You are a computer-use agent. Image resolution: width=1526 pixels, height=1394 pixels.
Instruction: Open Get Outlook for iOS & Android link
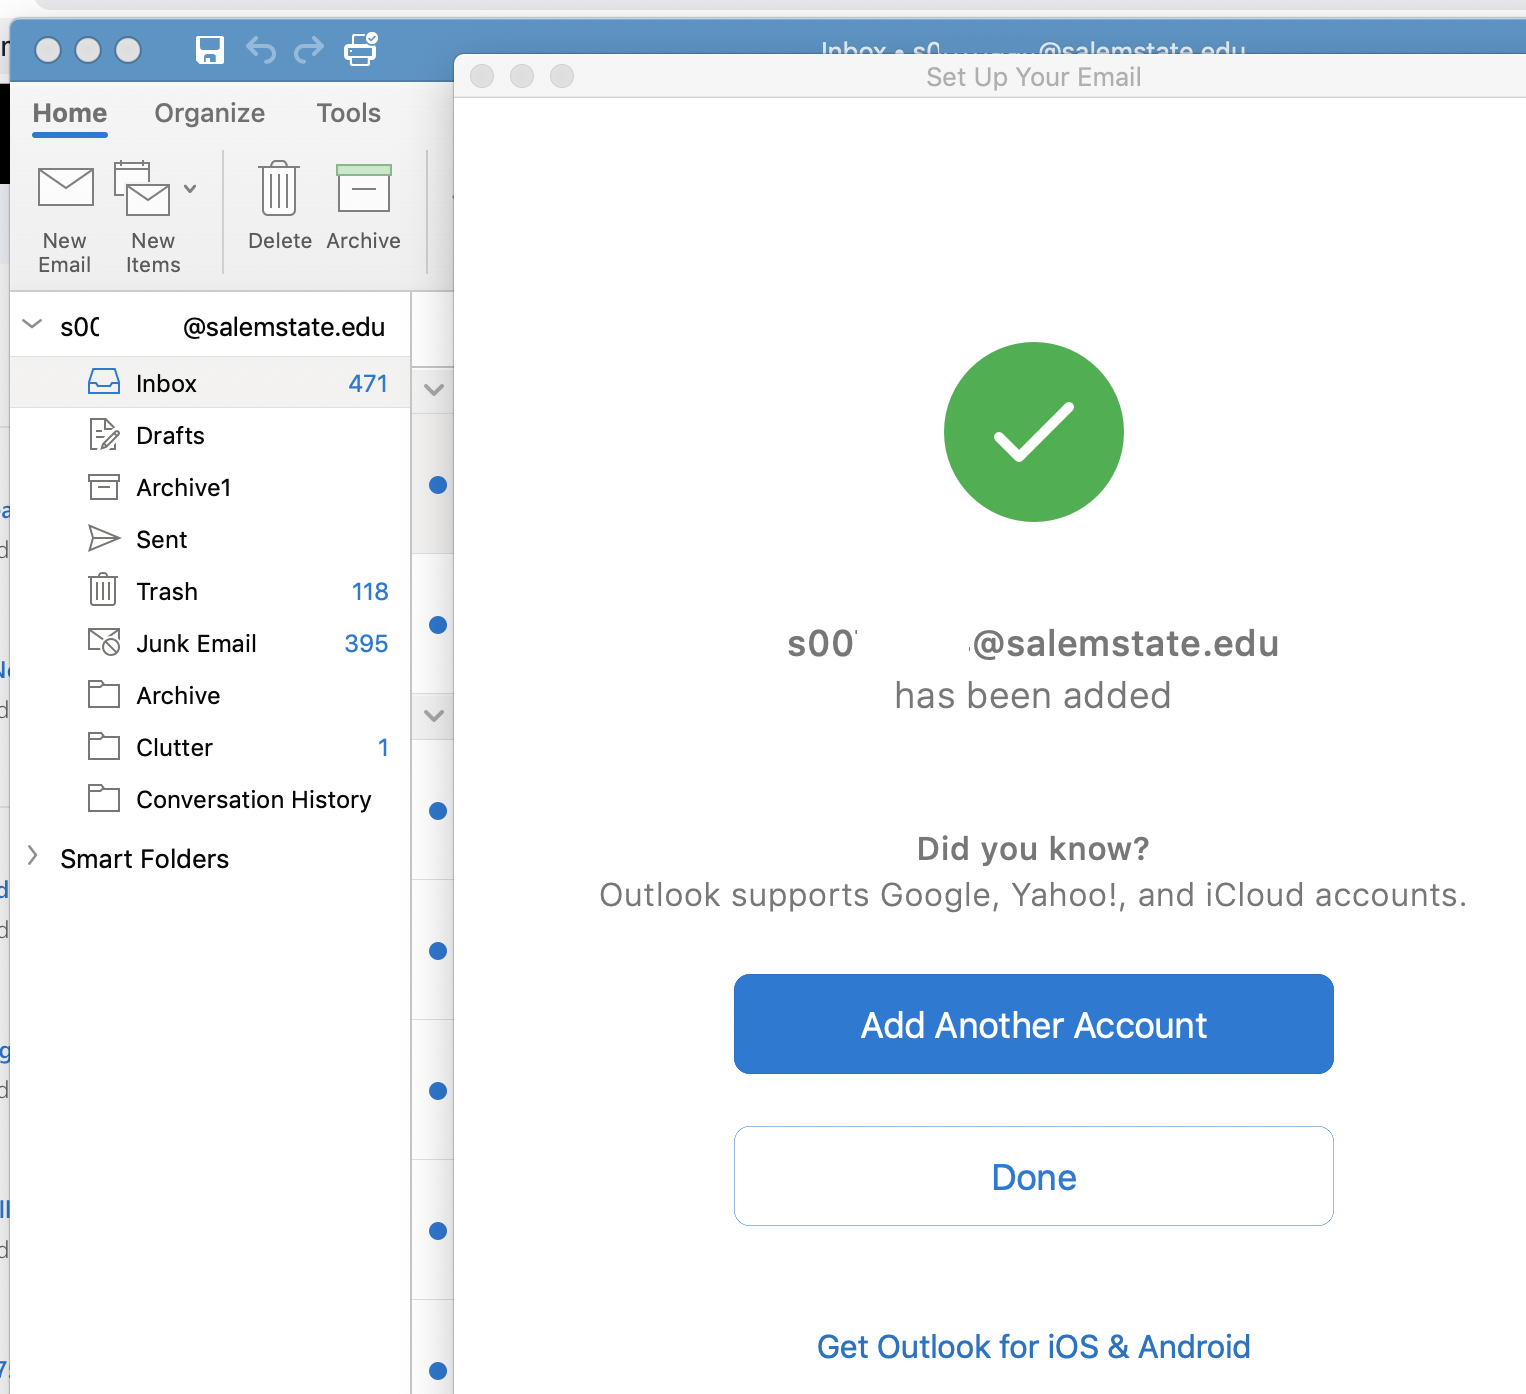coord(1034,1347)
